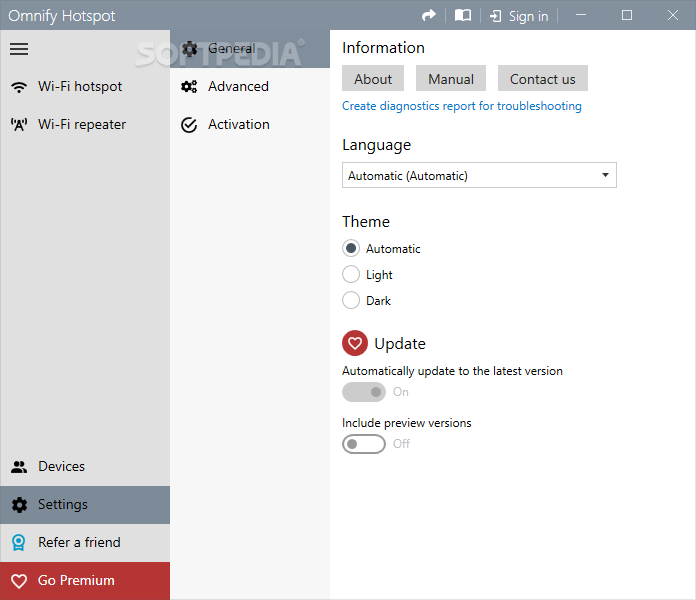Click the Language dropdown arrow
This screenshot has width=696, height=600.
click(x=605, y=175)
